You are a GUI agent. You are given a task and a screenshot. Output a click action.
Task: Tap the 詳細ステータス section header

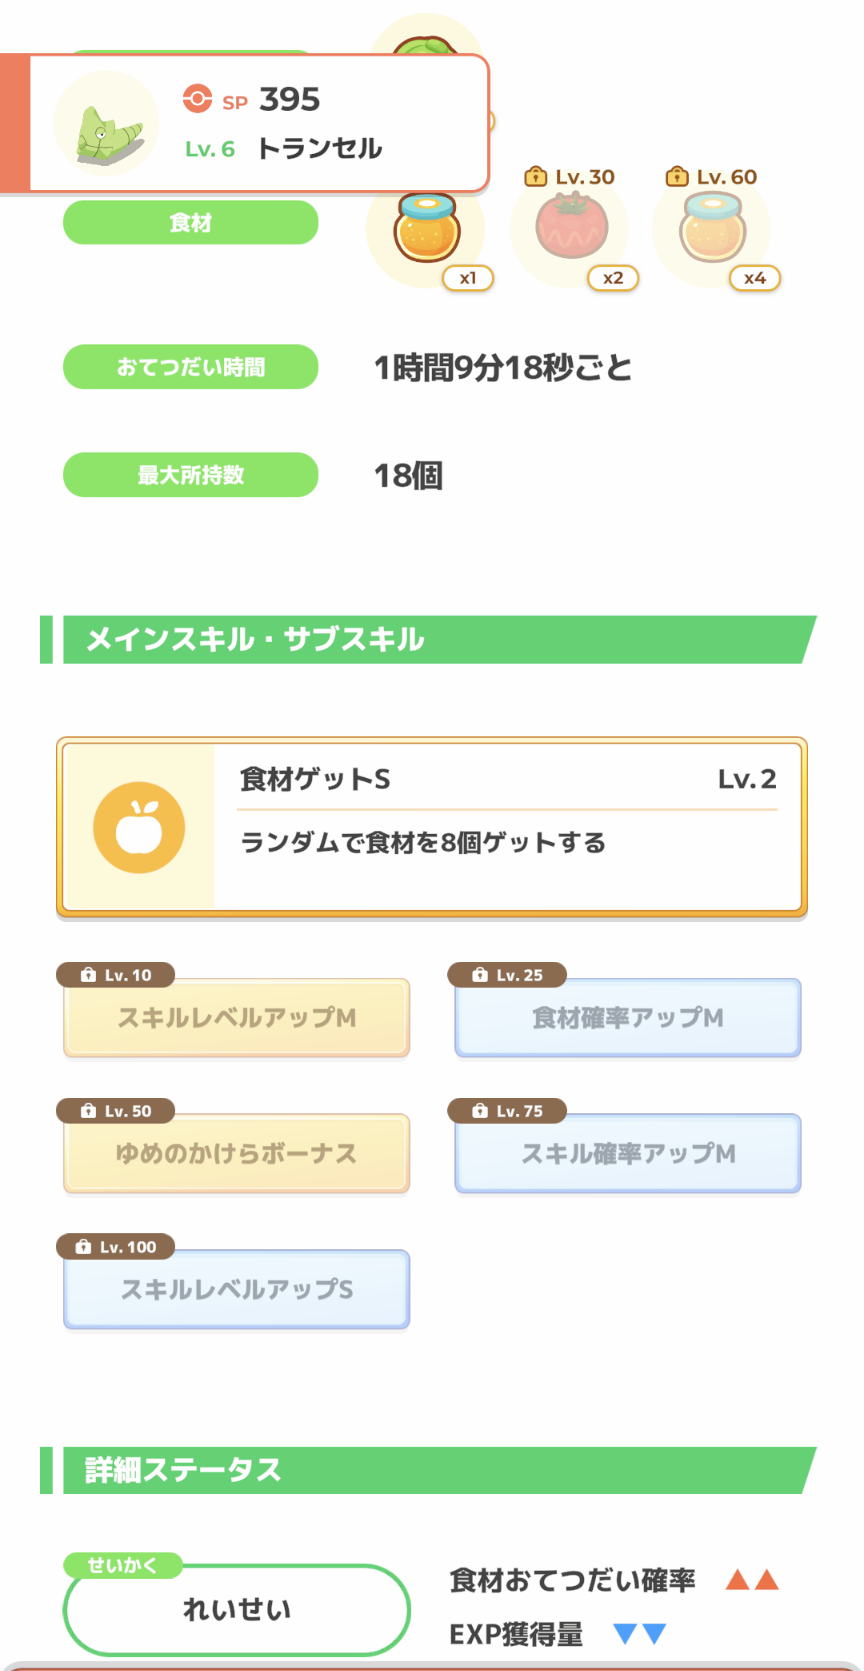(x=428, y=1470)
